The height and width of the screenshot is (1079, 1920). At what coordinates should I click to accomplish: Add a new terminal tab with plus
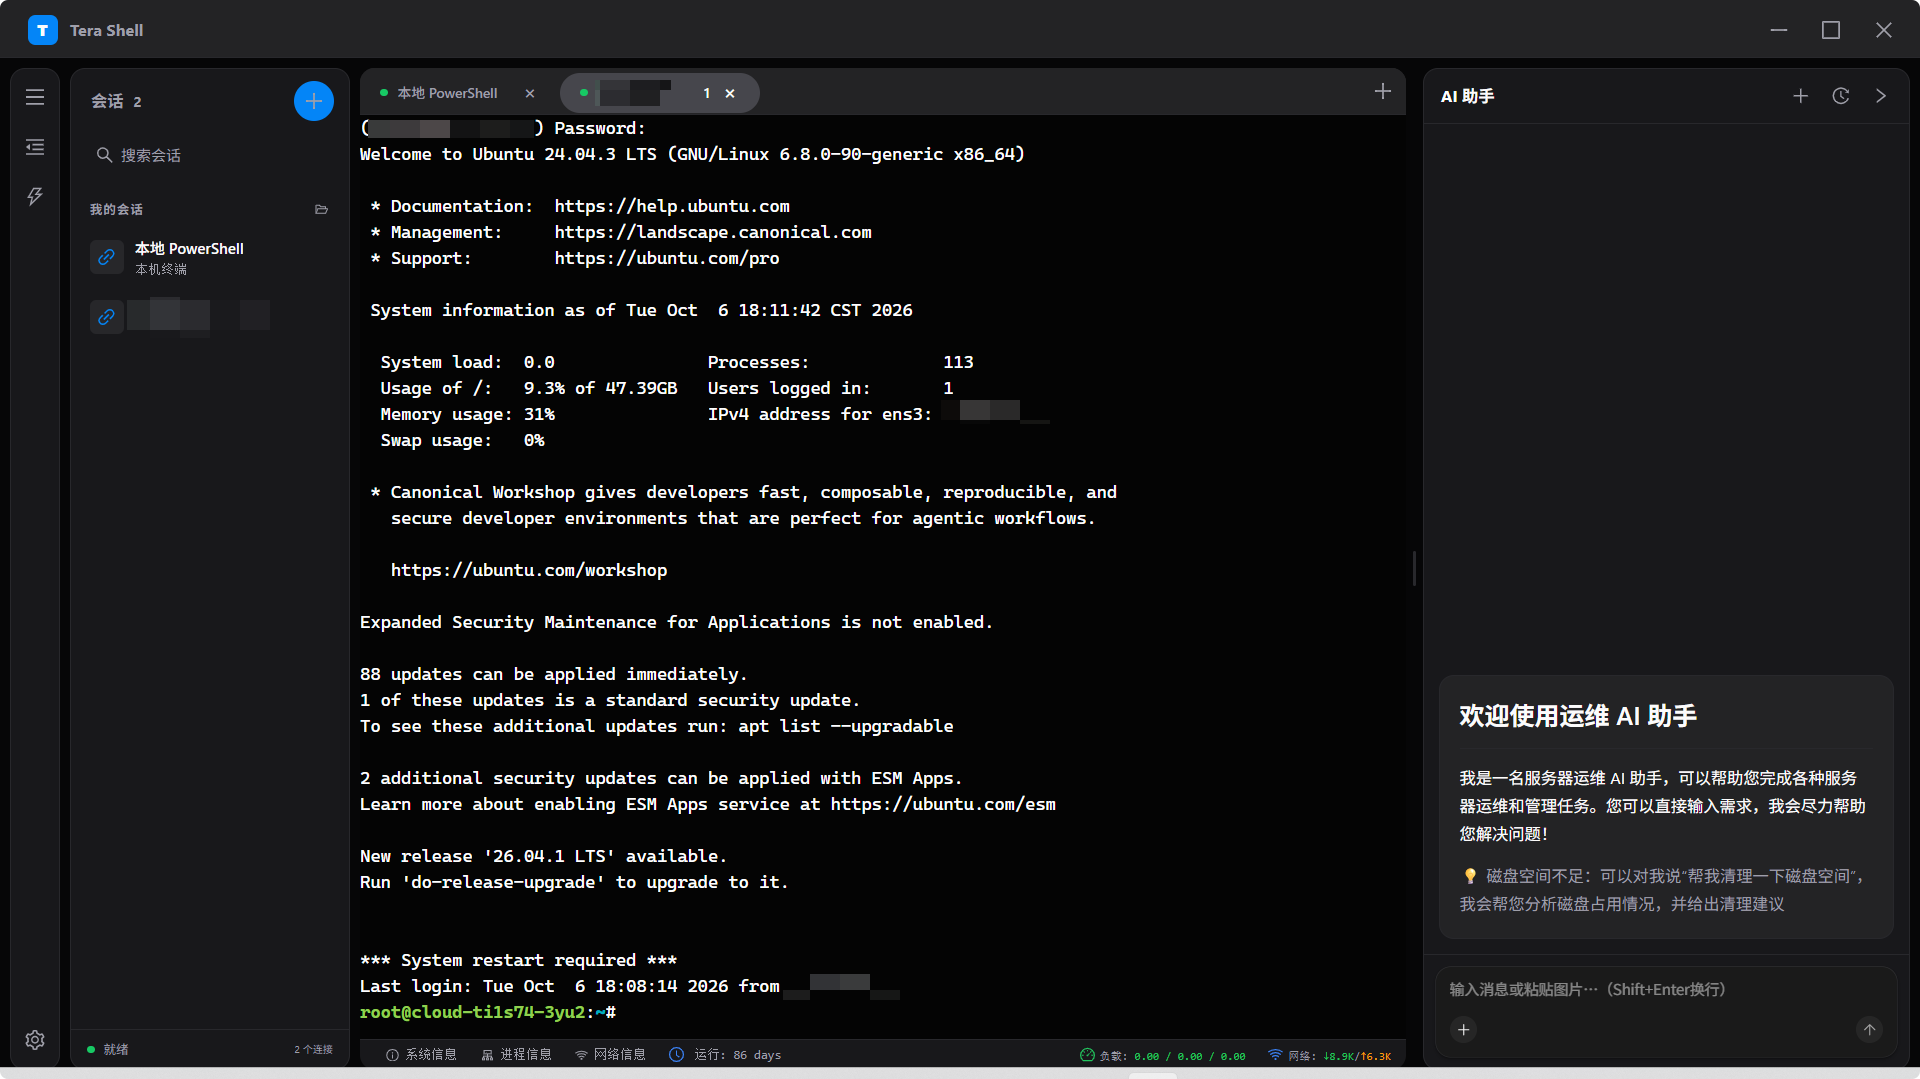[x=1383, y=92]
